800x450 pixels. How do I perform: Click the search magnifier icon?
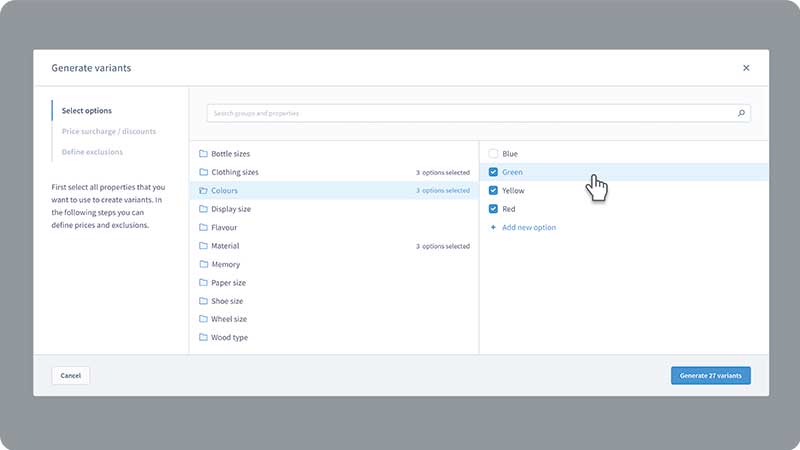tap(741, 114)
